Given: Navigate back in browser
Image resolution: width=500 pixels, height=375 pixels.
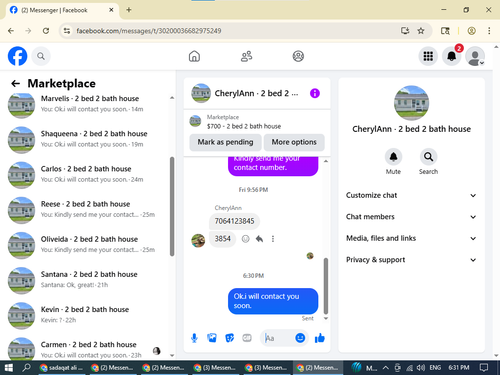Looking at the screenshot, I should 11,31.
